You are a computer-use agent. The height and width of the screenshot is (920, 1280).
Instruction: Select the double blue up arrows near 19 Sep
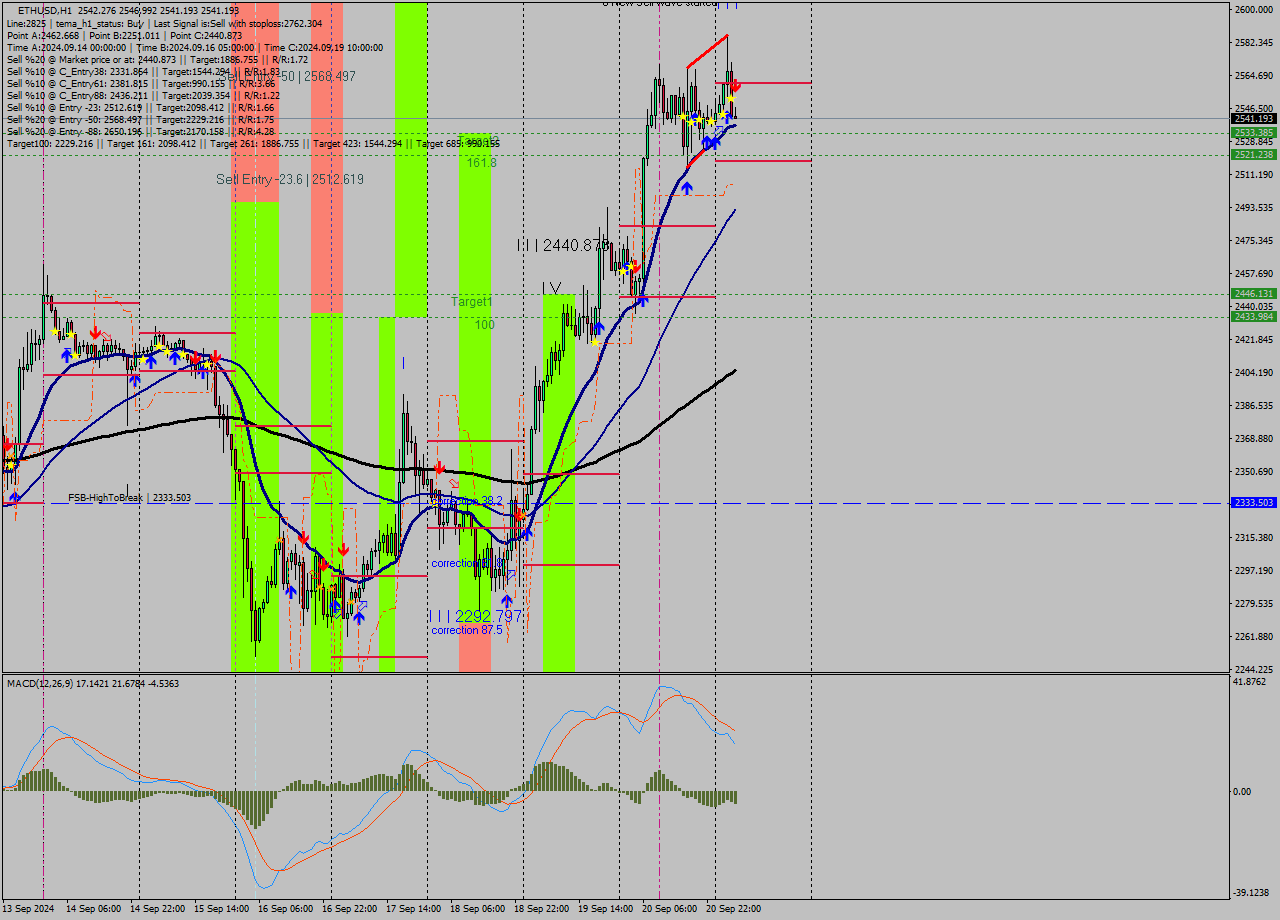coord(710,142)
